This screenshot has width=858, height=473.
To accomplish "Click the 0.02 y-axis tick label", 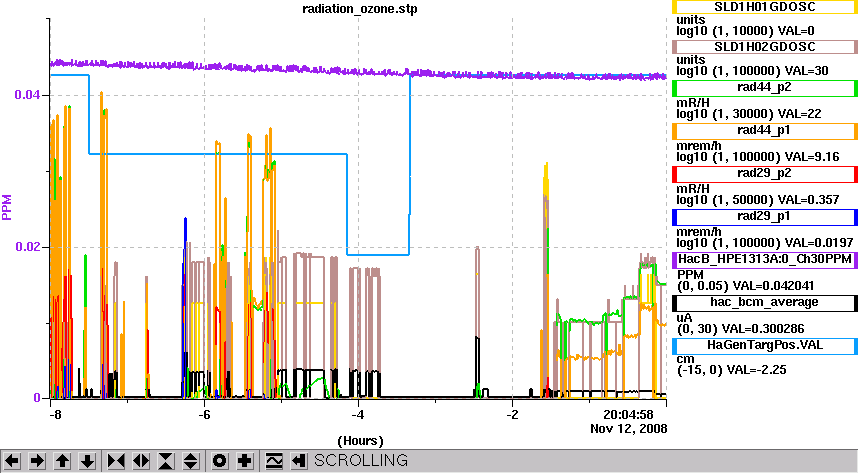I will 27,247.
